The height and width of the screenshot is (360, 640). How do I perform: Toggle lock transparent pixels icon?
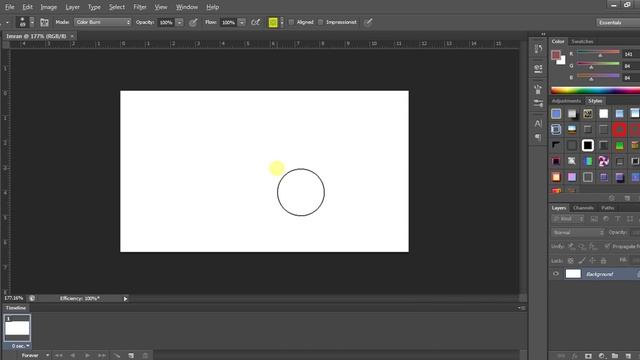571,260
